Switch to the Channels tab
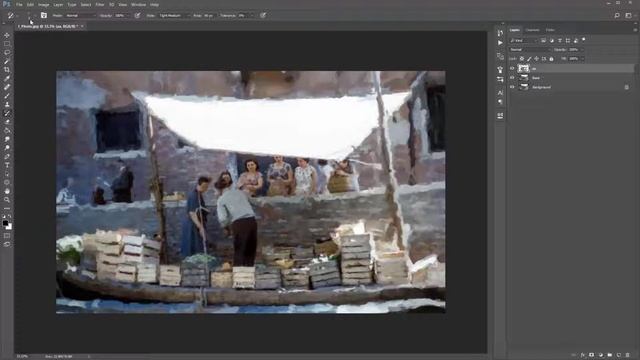This screenshot has width=640, height=360. pos(532,30)
